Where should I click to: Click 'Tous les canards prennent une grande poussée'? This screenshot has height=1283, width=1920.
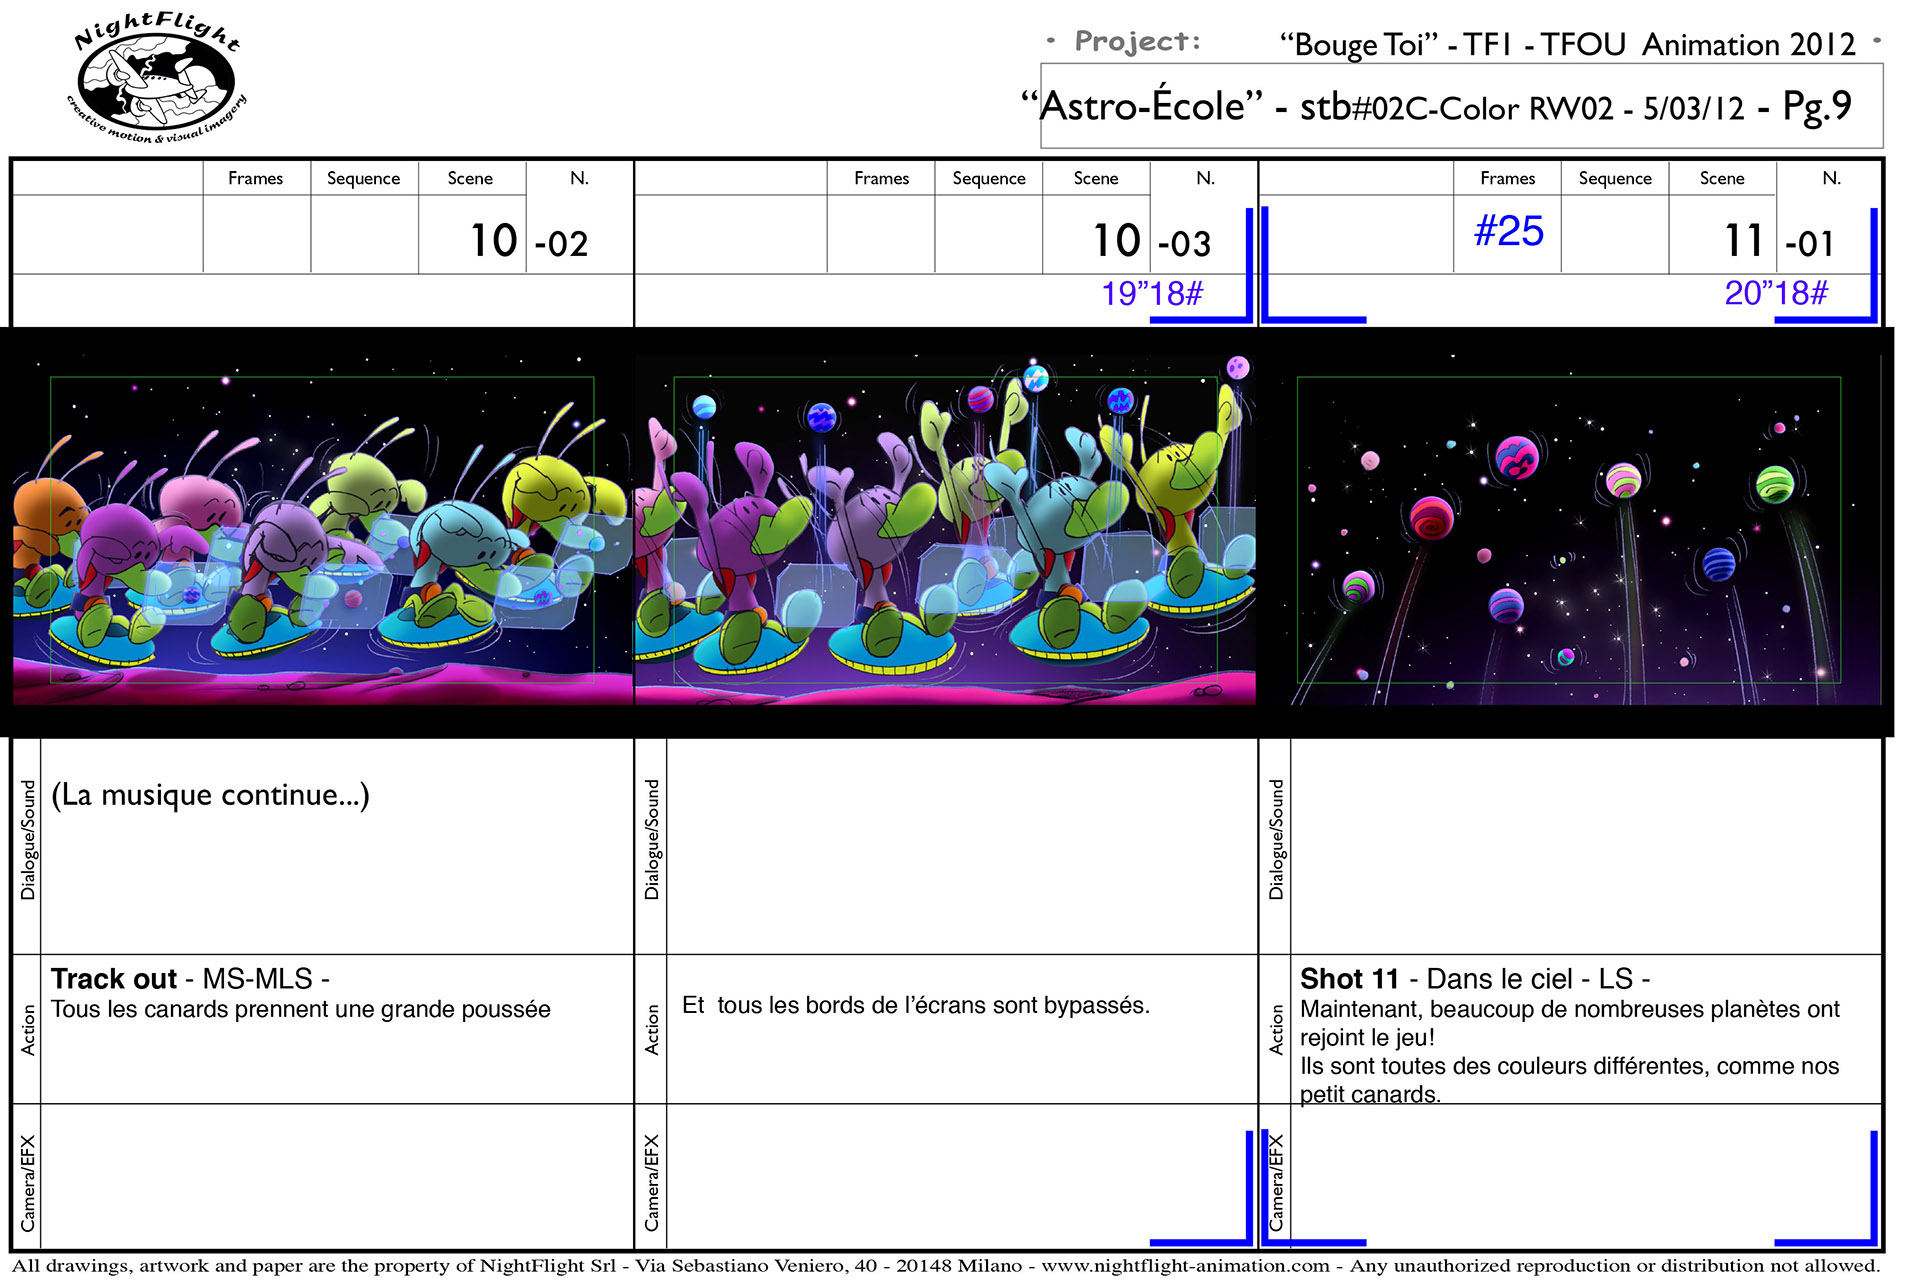click(301, 1010)
